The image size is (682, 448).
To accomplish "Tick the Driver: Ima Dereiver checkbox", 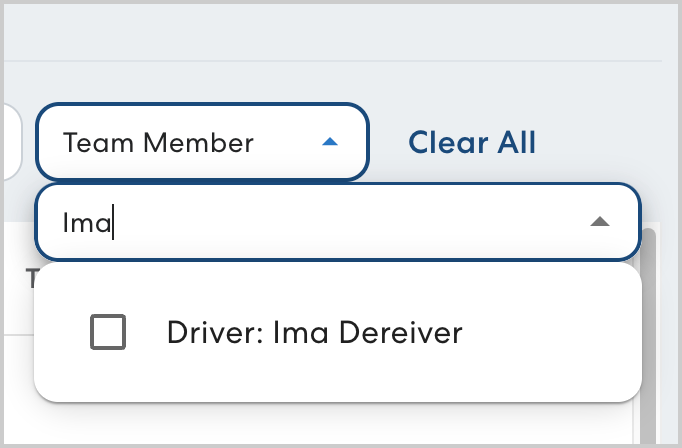I will pos(108,332).
